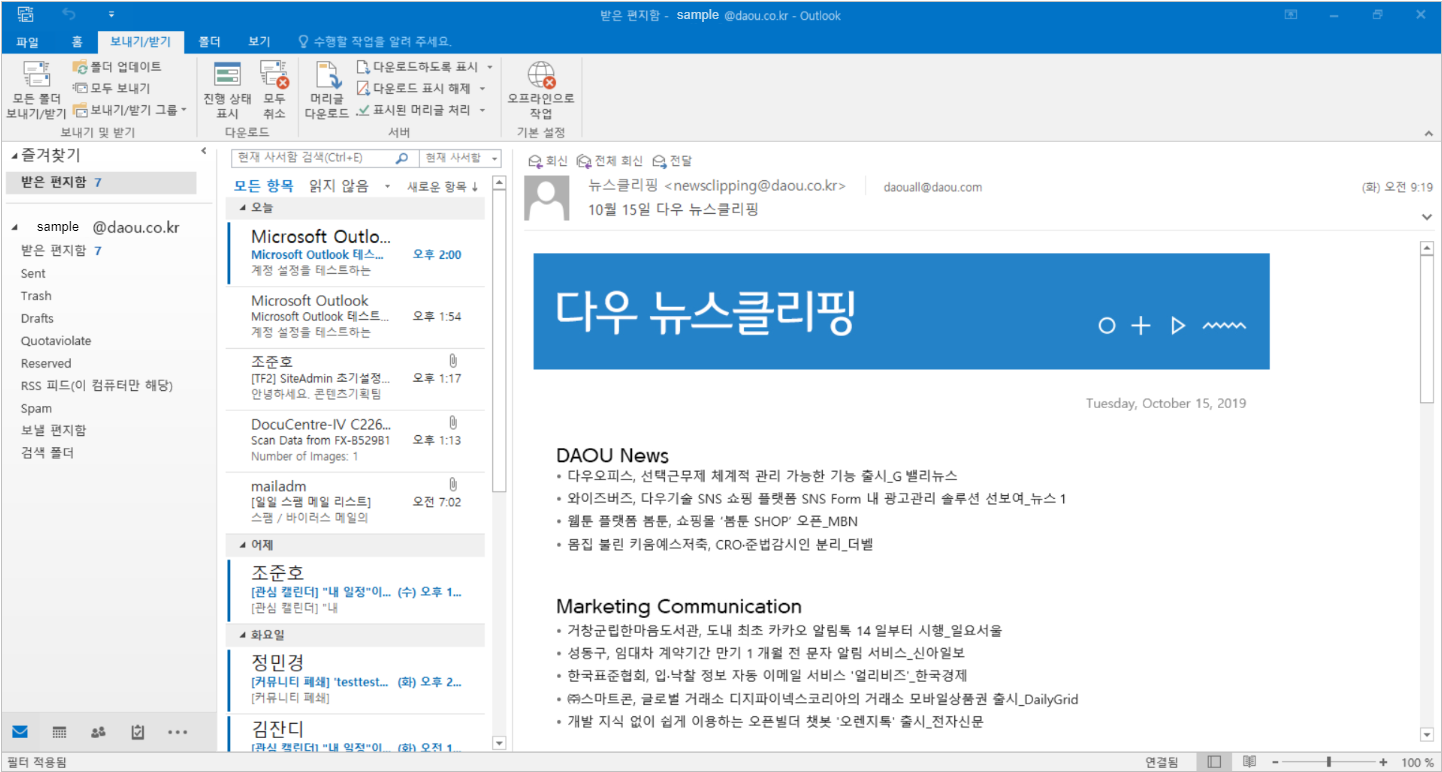Select the 읽지 않음 filter
This screenshot has width=1442, height=772.
(x=338, y=186)
